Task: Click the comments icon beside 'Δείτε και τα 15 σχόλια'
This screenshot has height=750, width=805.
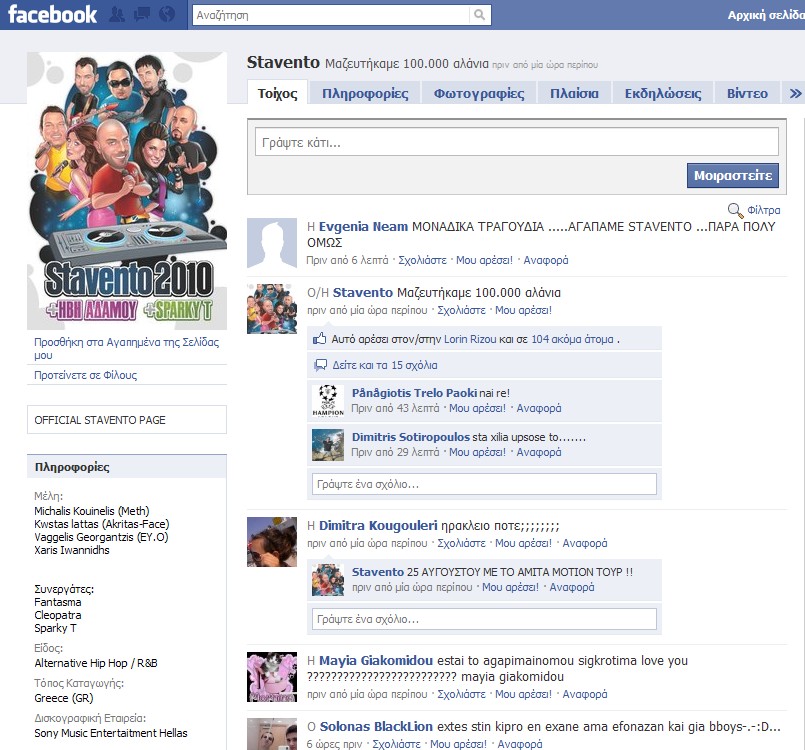Action: tap(321, 366)
